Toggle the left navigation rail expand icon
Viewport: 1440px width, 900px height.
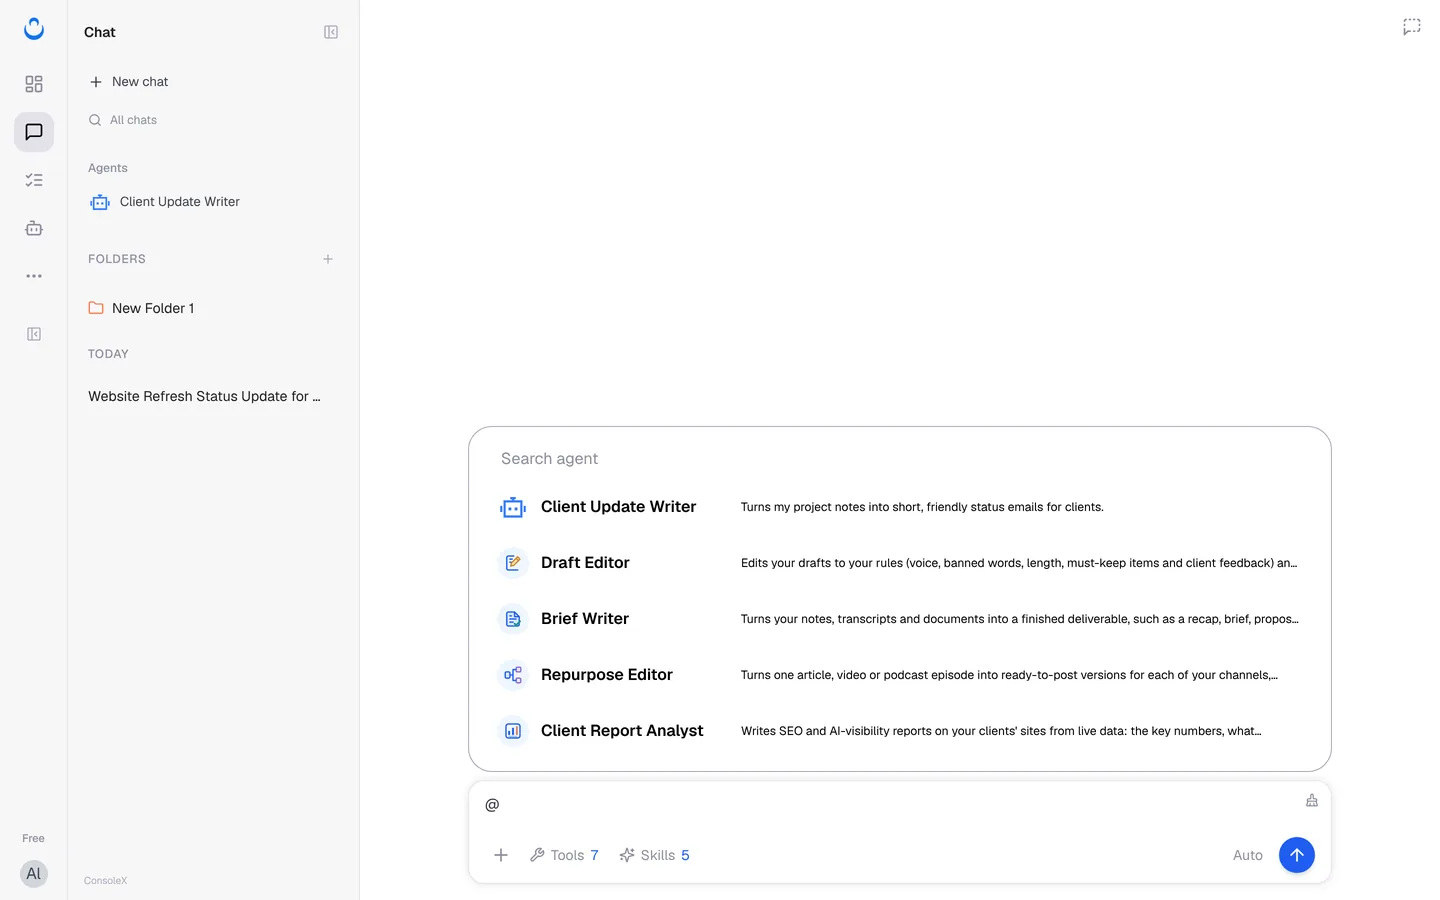[34, 334]
